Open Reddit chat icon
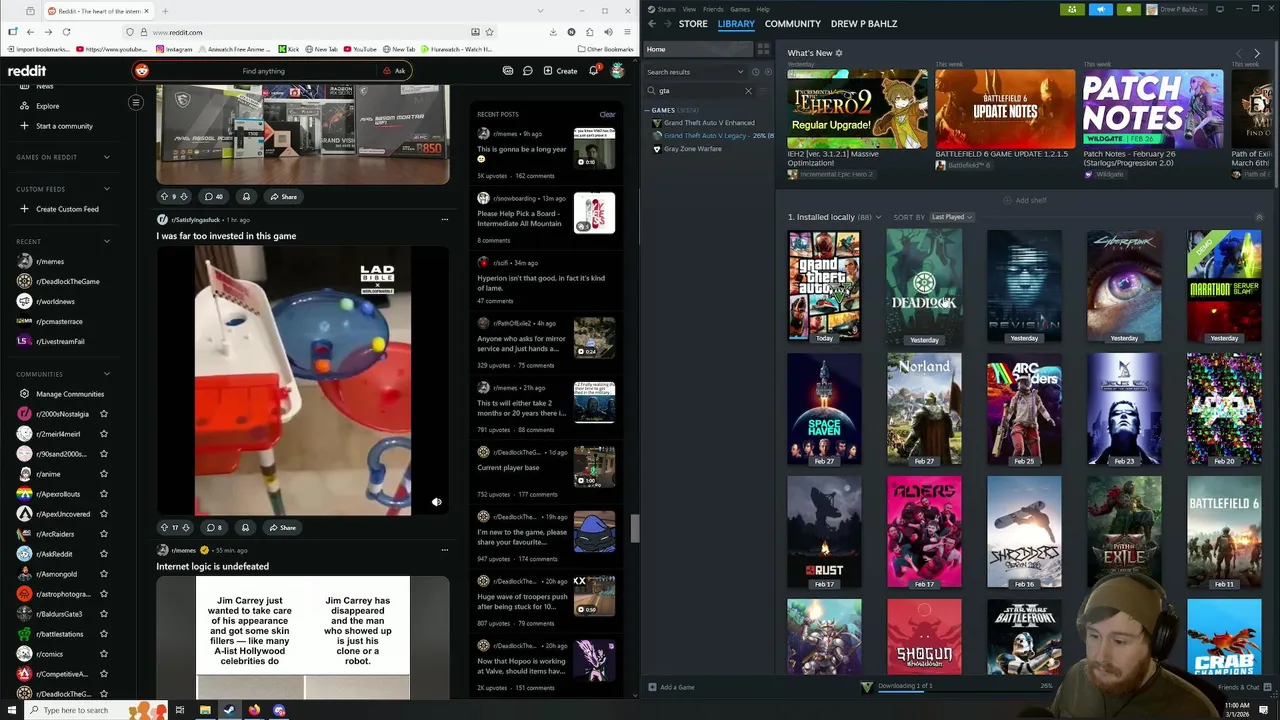 (x=527, y=71)
